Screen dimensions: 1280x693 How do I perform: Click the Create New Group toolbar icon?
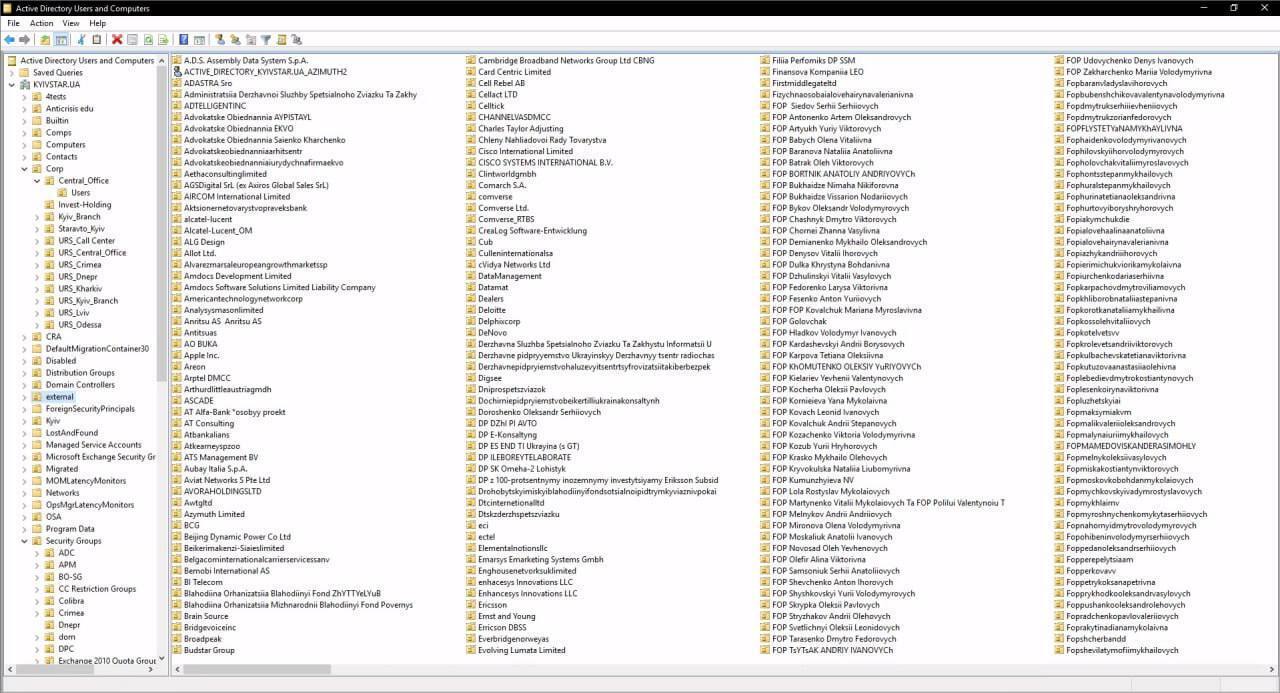point(235,40)
